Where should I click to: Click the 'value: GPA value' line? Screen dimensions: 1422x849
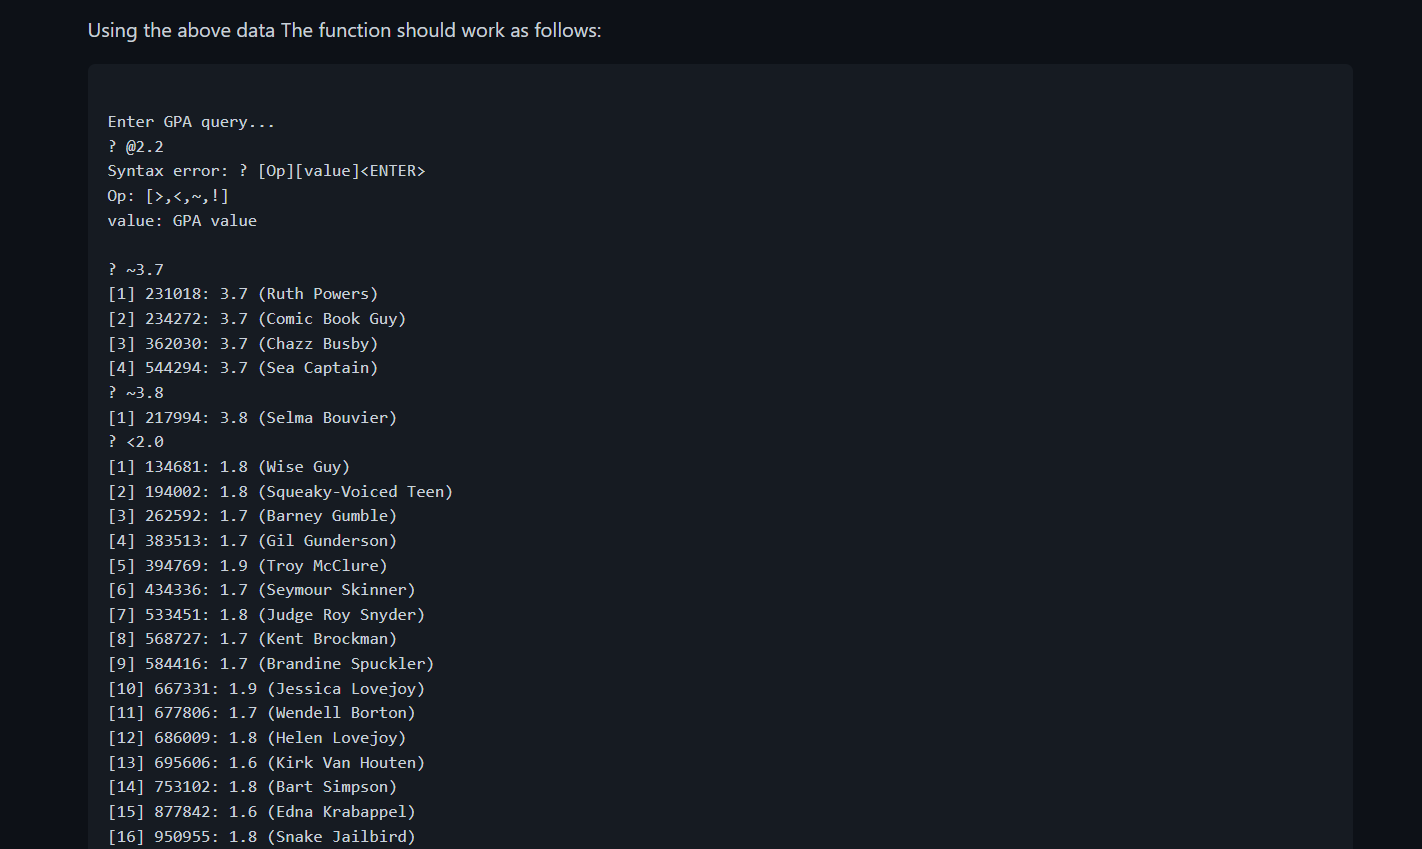tap(182, 220)
